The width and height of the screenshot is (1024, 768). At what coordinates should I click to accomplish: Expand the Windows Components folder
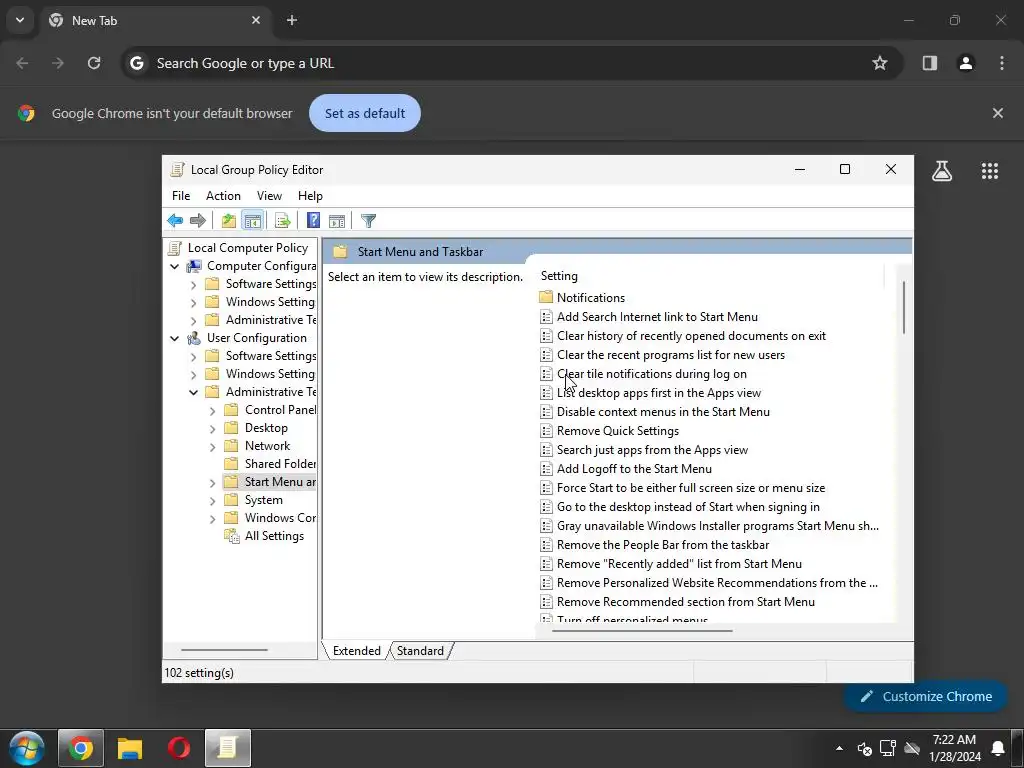point(212,519)
